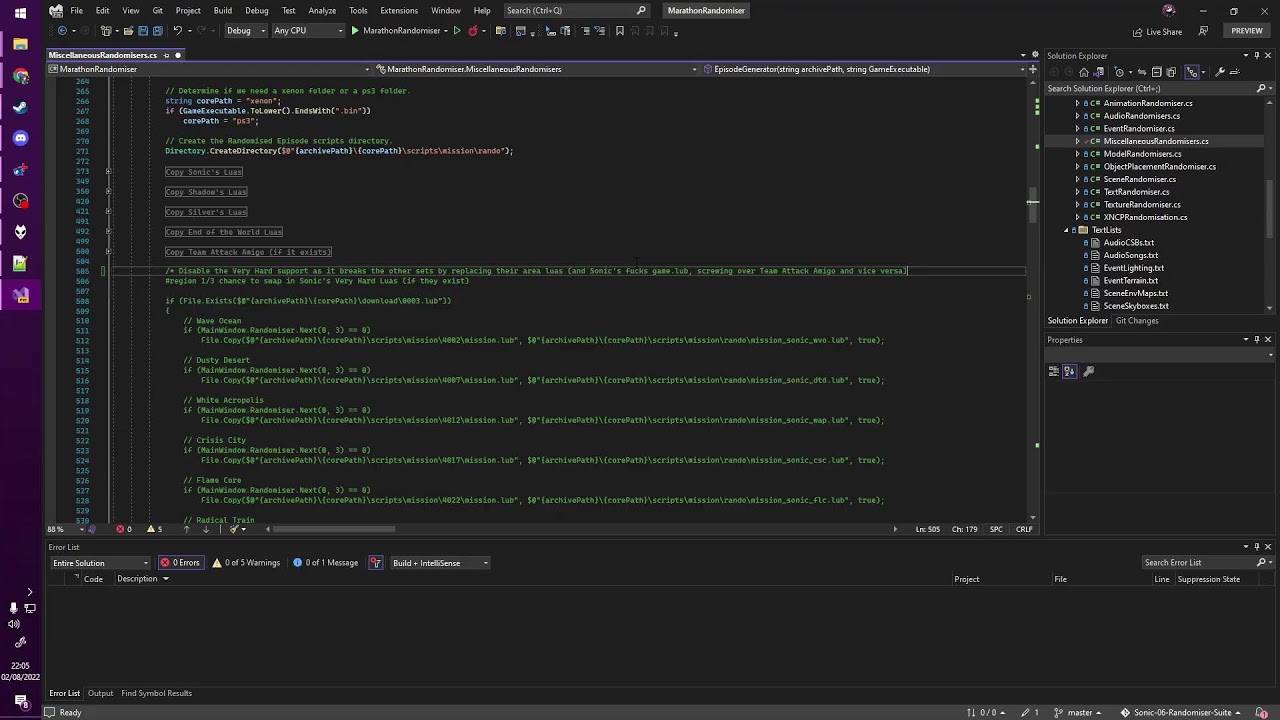Click Open File folder icon in toolbar

coord(128,31)
